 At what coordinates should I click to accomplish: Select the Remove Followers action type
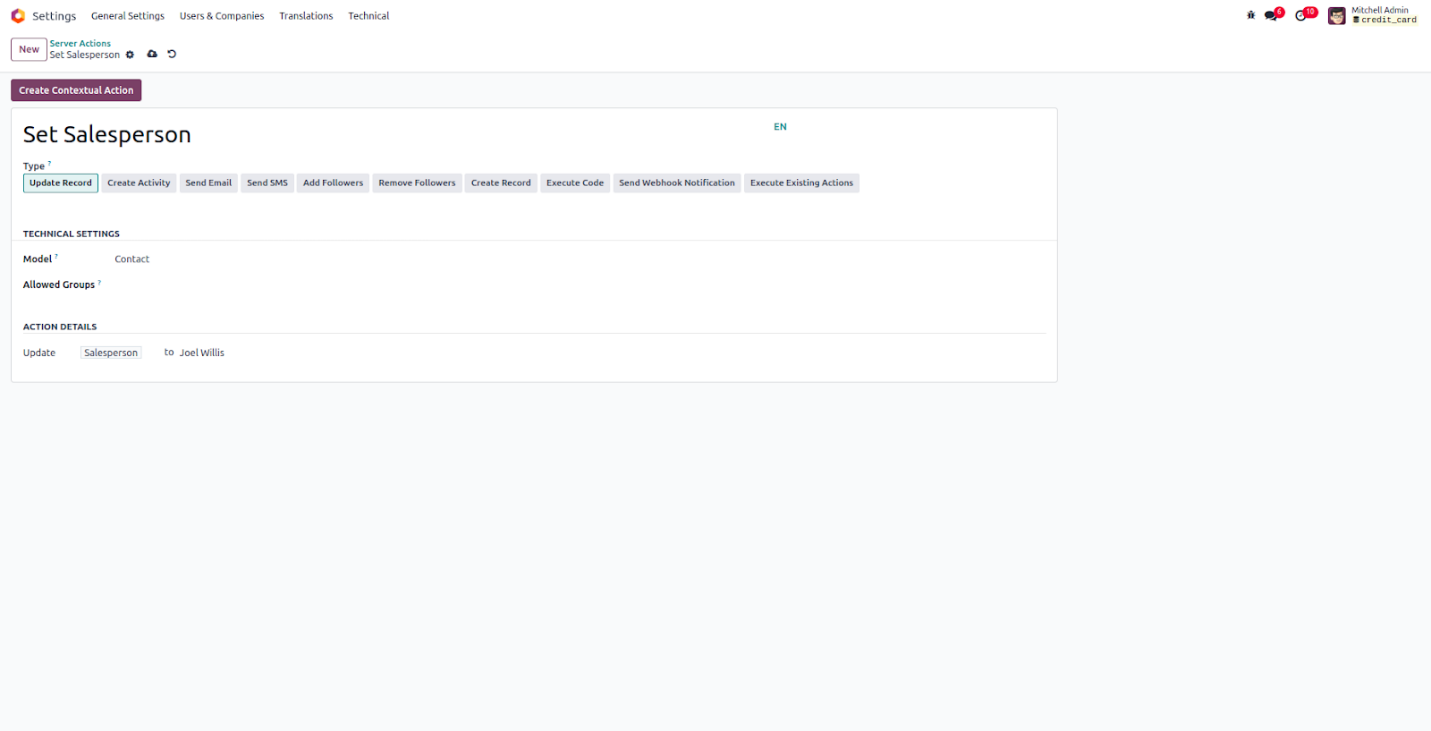tap(417, 183)
